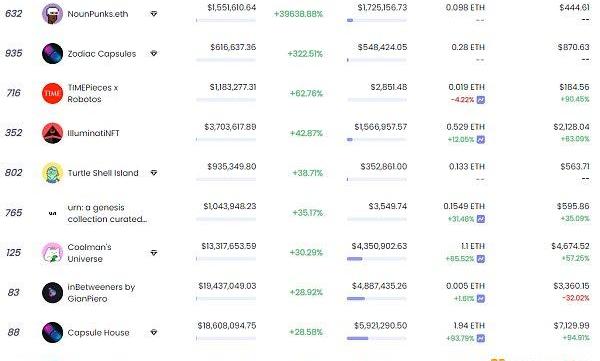
Task: Open the urn: a genesis collection link
Action: click(x=107, y=213)
